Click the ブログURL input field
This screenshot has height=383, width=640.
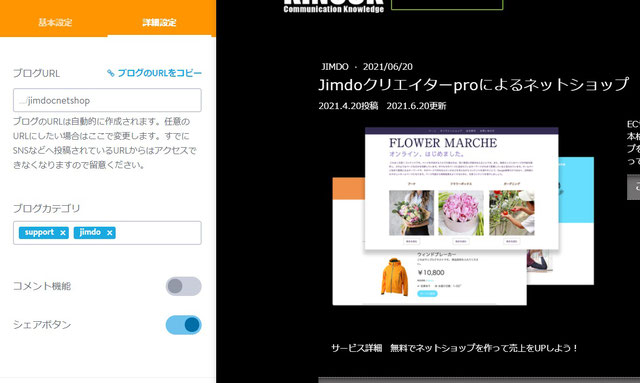pyautogui.click(x=107, y=100)
